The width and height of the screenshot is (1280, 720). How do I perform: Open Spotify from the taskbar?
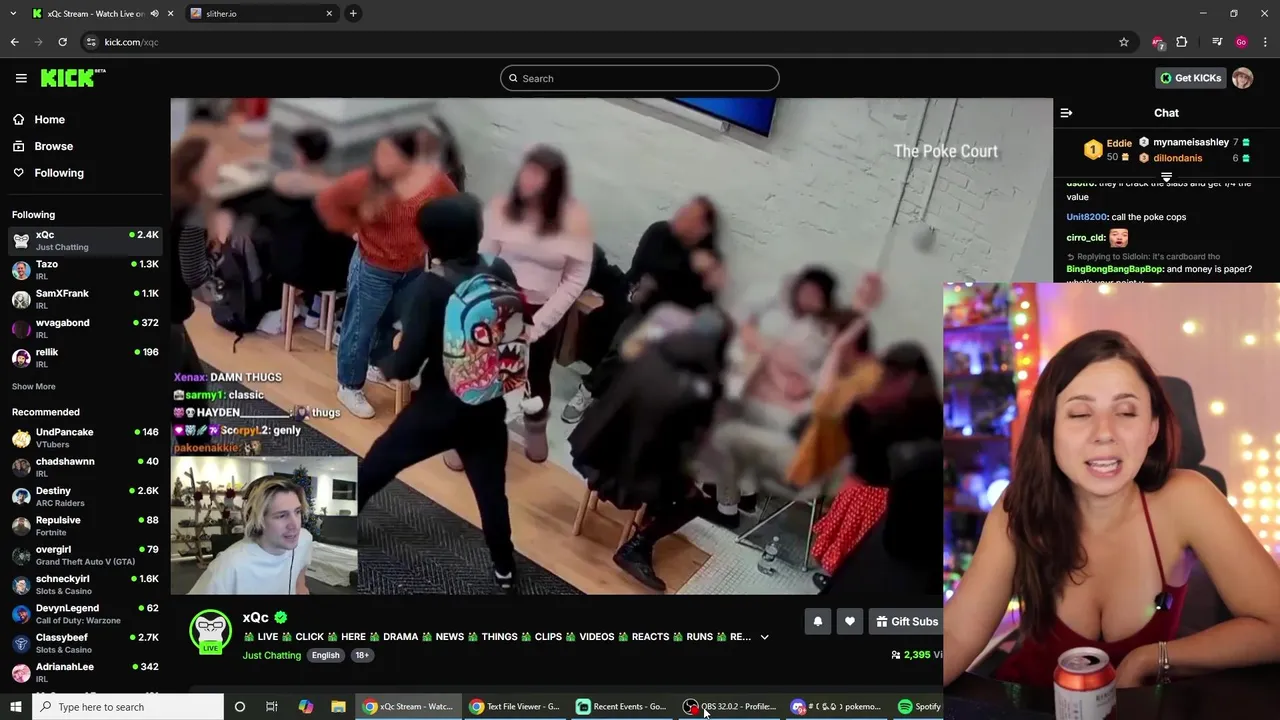[920, 707]
